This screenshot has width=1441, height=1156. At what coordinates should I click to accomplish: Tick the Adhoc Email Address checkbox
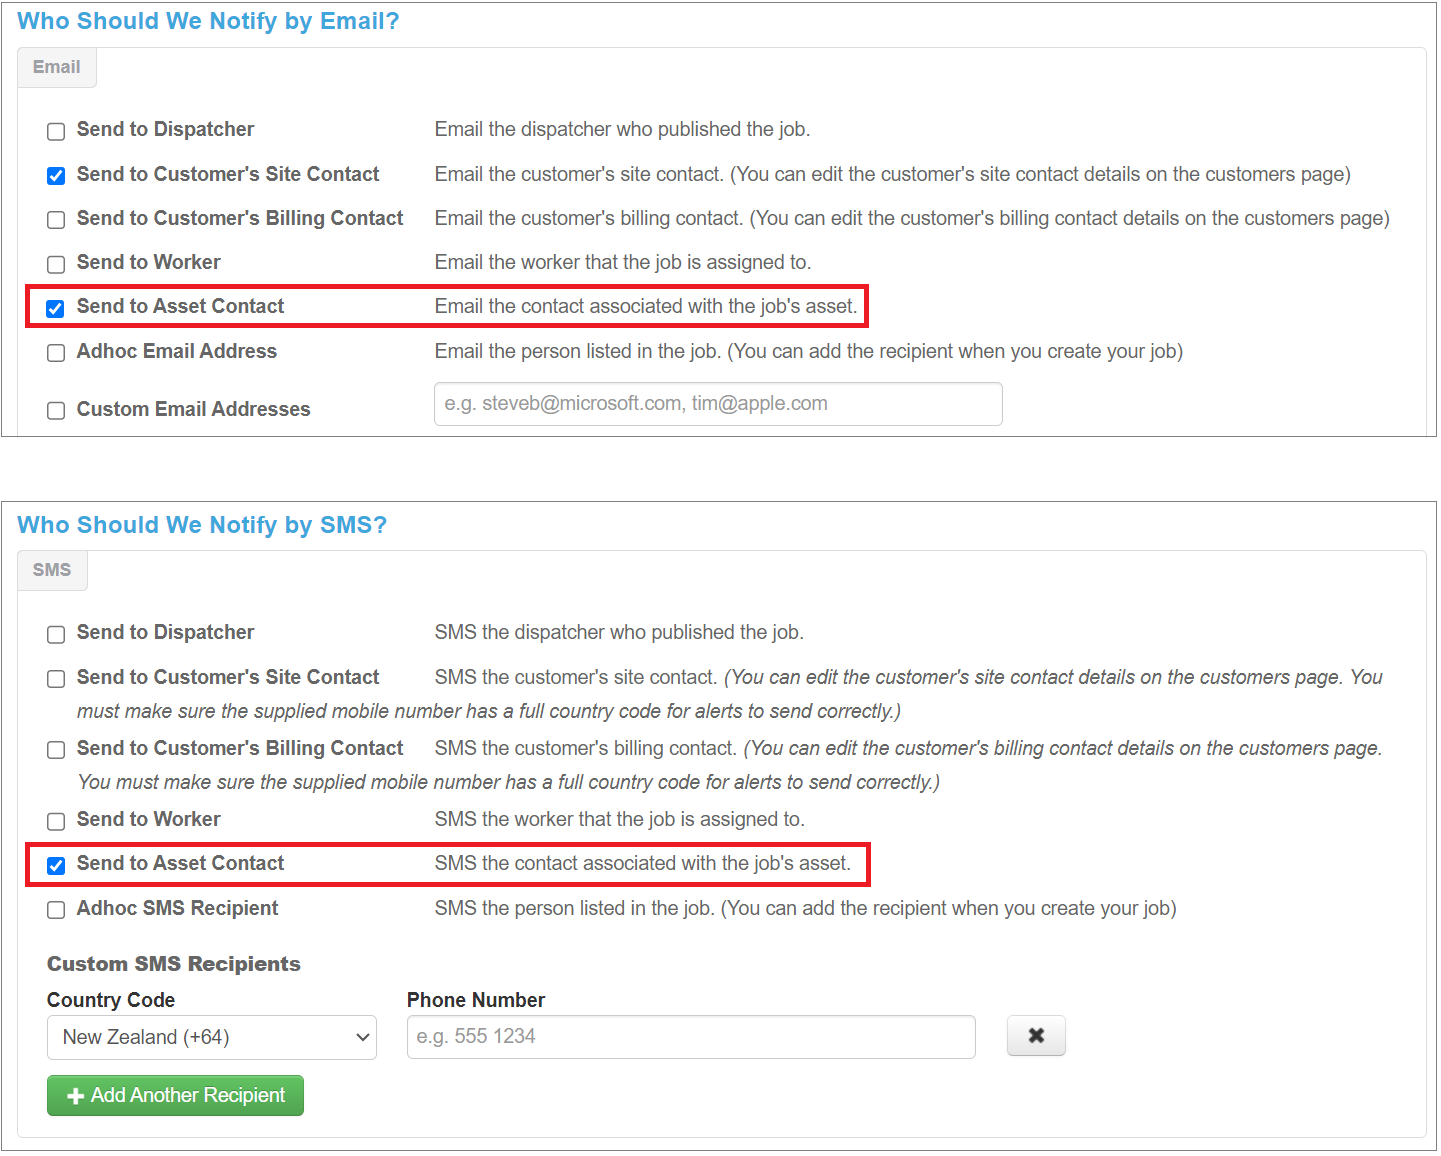(x=56, y=353)
